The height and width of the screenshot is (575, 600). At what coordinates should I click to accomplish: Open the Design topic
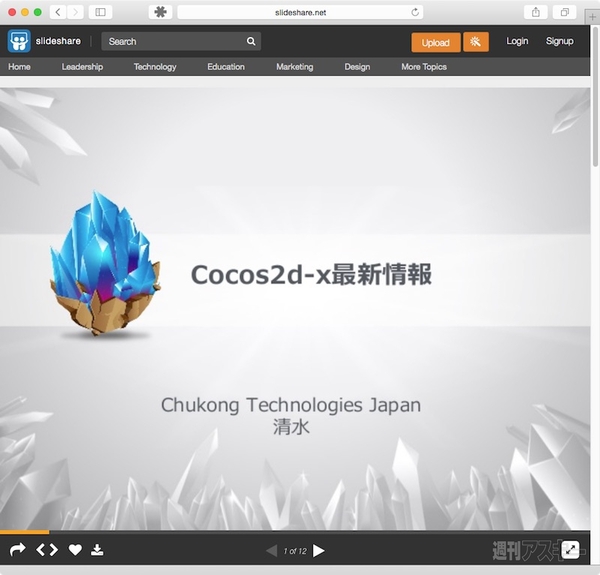coord(357,67)
